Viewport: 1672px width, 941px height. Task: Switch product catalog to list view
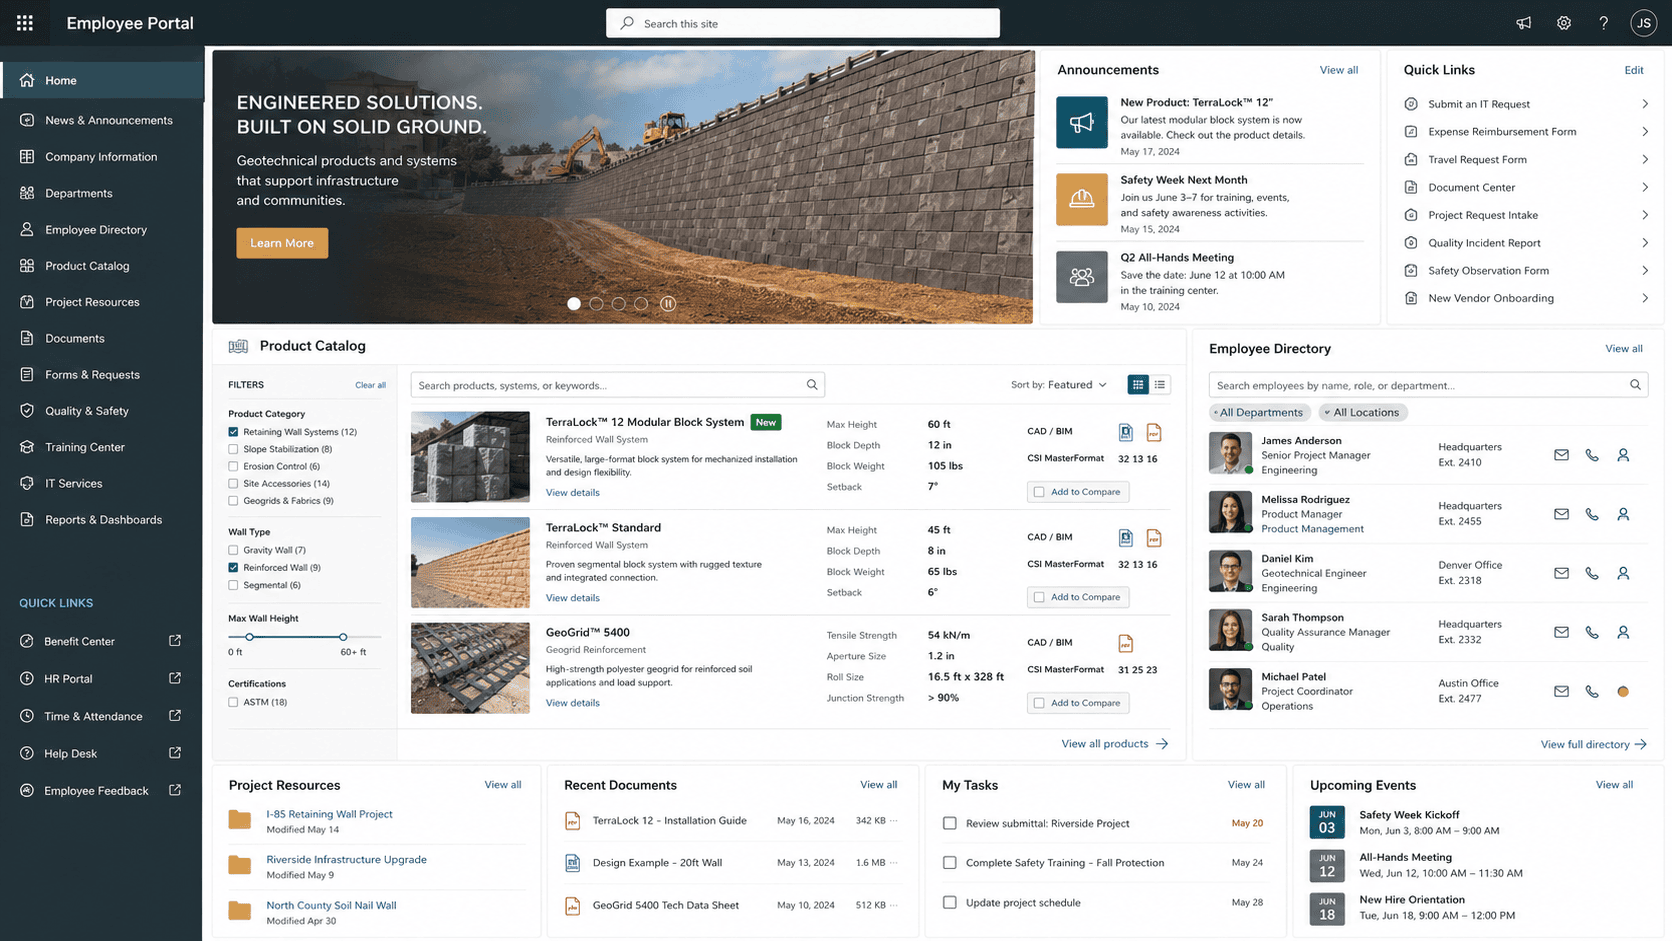pyautogui.click(x=1160, y=385)
